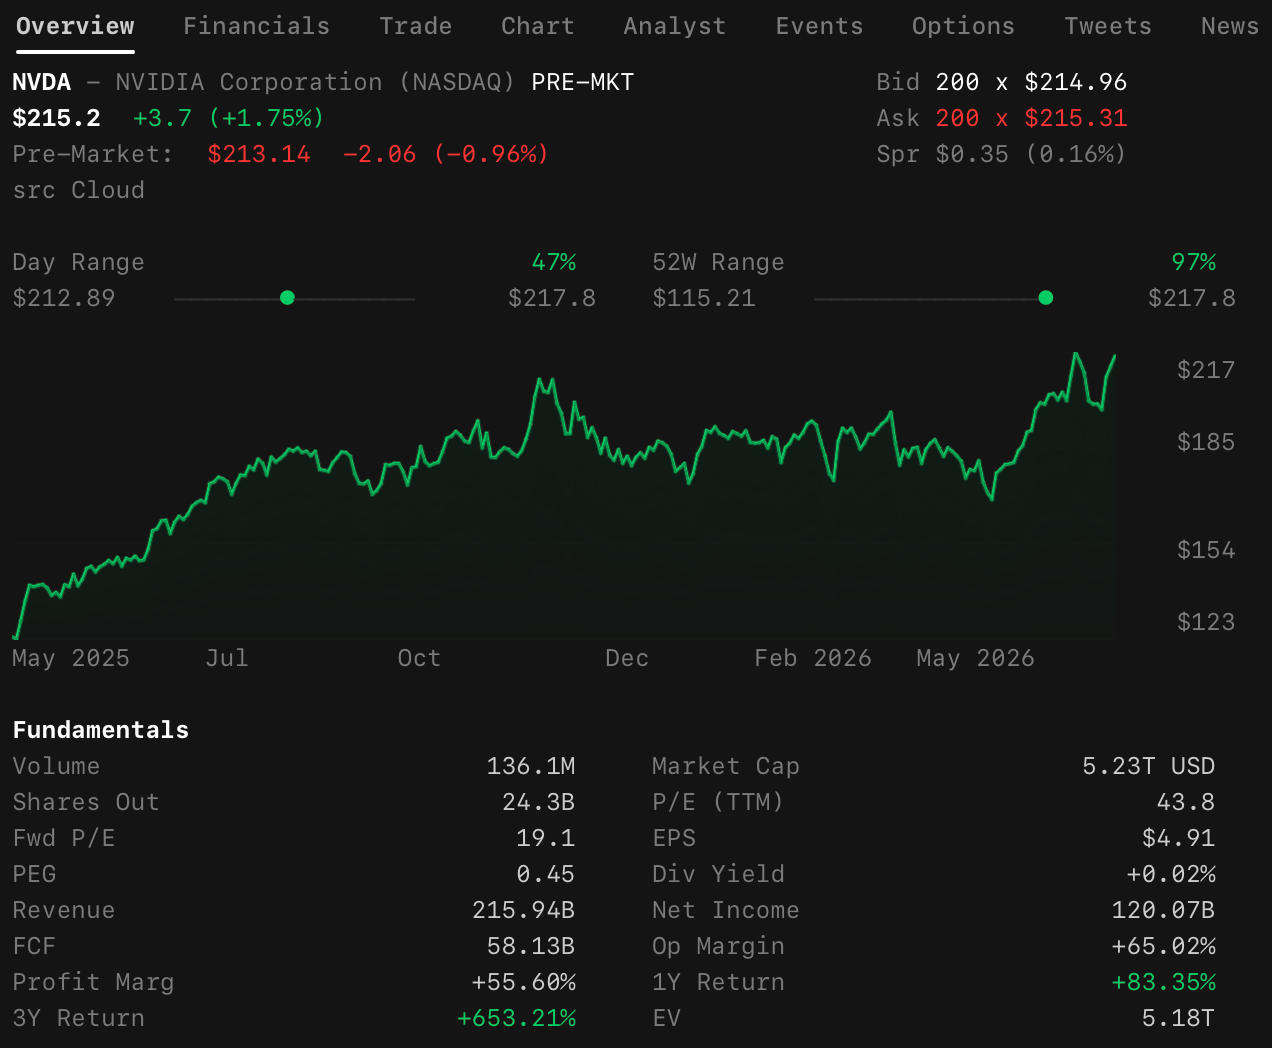Click the 52W Range slider dot
1272x1048 pixels.
[1046, 298]
